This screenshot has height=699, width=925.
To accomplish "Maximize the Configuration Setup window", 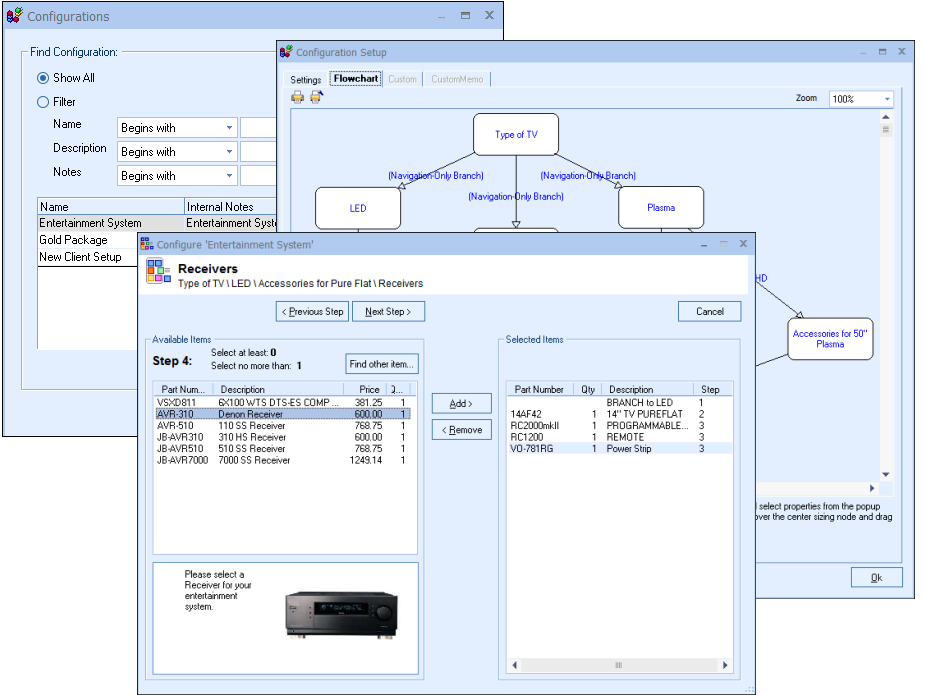I will [x=882, y=52].
